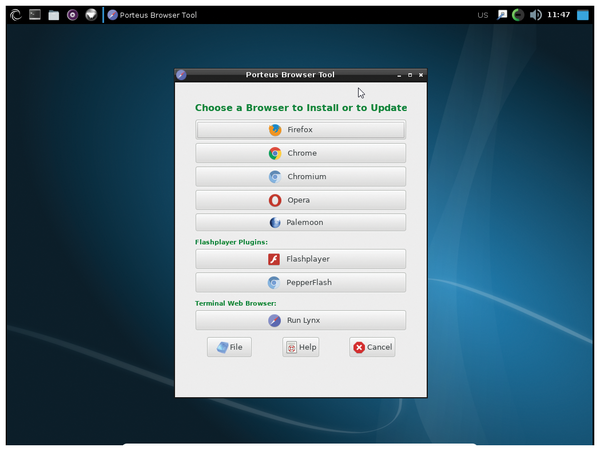Select the Chromium install button
Viewport: 600px width, 451px height.
(300, 176)
